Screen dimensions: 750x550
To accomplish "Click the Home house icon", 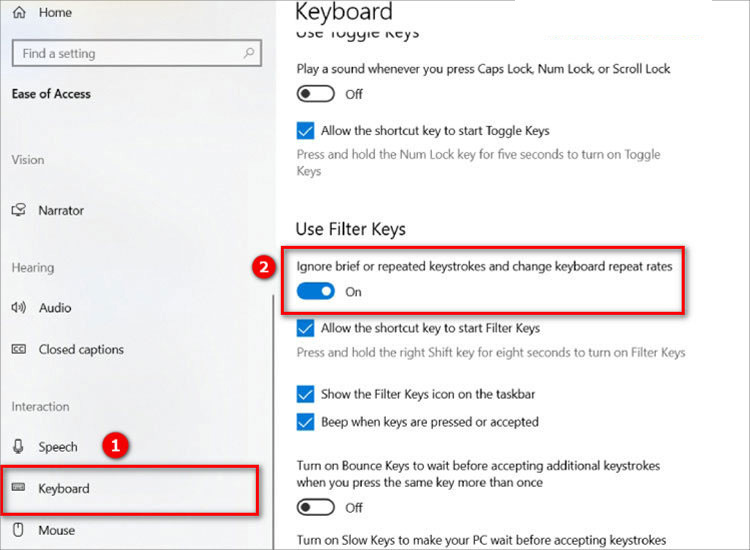I will [19, 12].
